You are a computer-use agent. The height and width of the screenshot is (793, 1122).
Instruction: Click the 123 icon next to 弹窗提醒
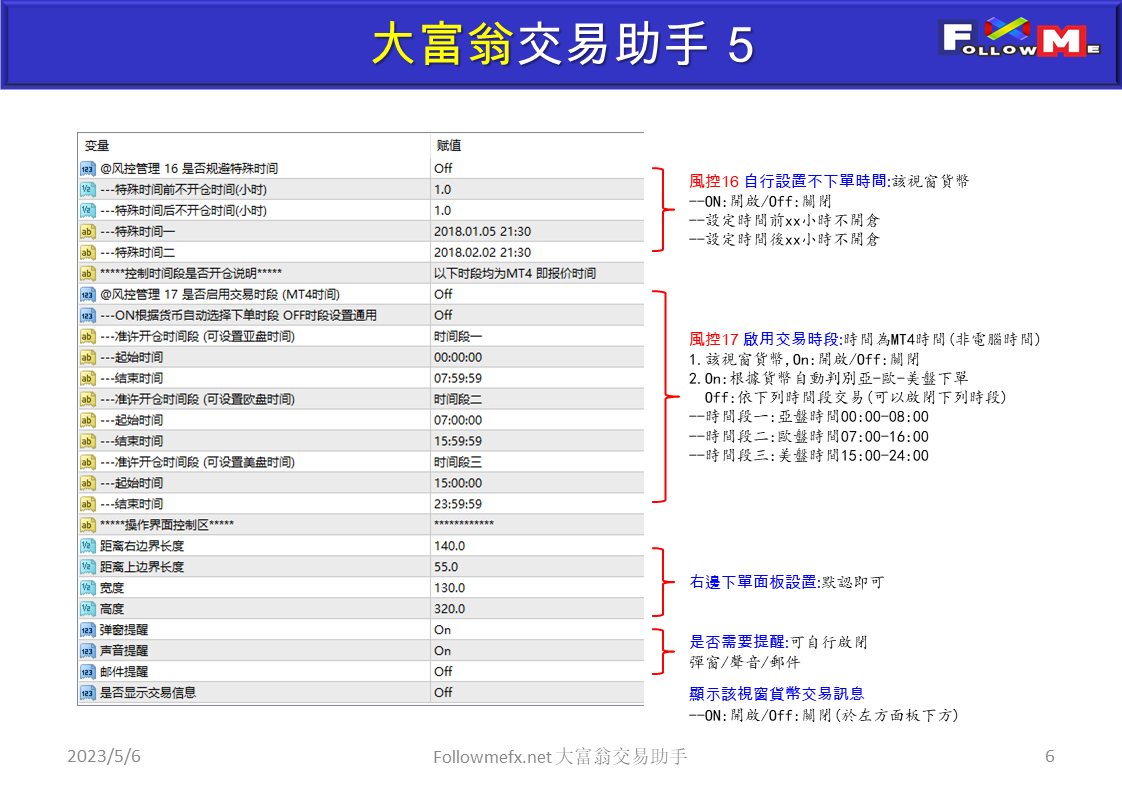coord(87,629)
